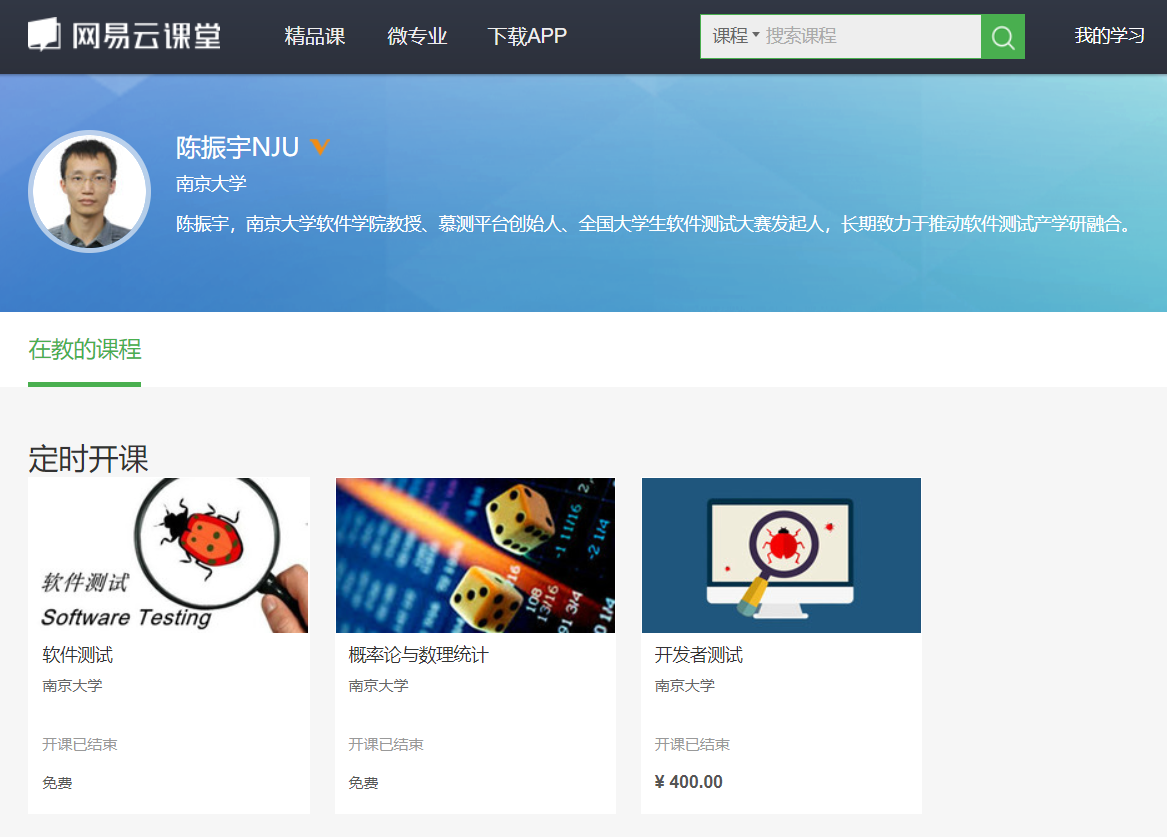Click the orange V verified badge
This screenshot has height=837, width=1167.
[x=320, y=147]
